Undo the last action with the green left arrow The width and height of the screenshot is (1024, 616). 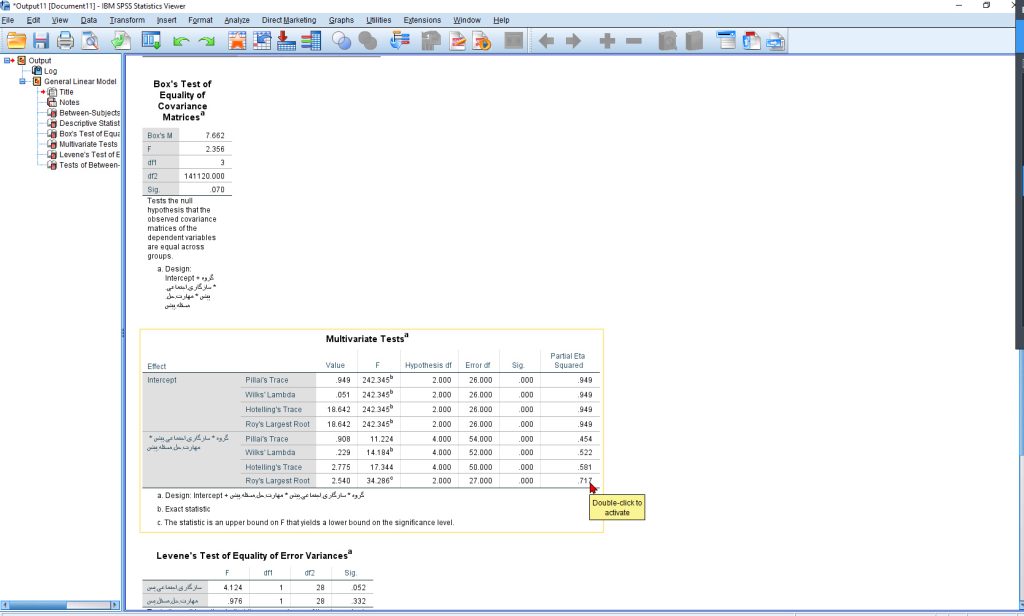181,41
